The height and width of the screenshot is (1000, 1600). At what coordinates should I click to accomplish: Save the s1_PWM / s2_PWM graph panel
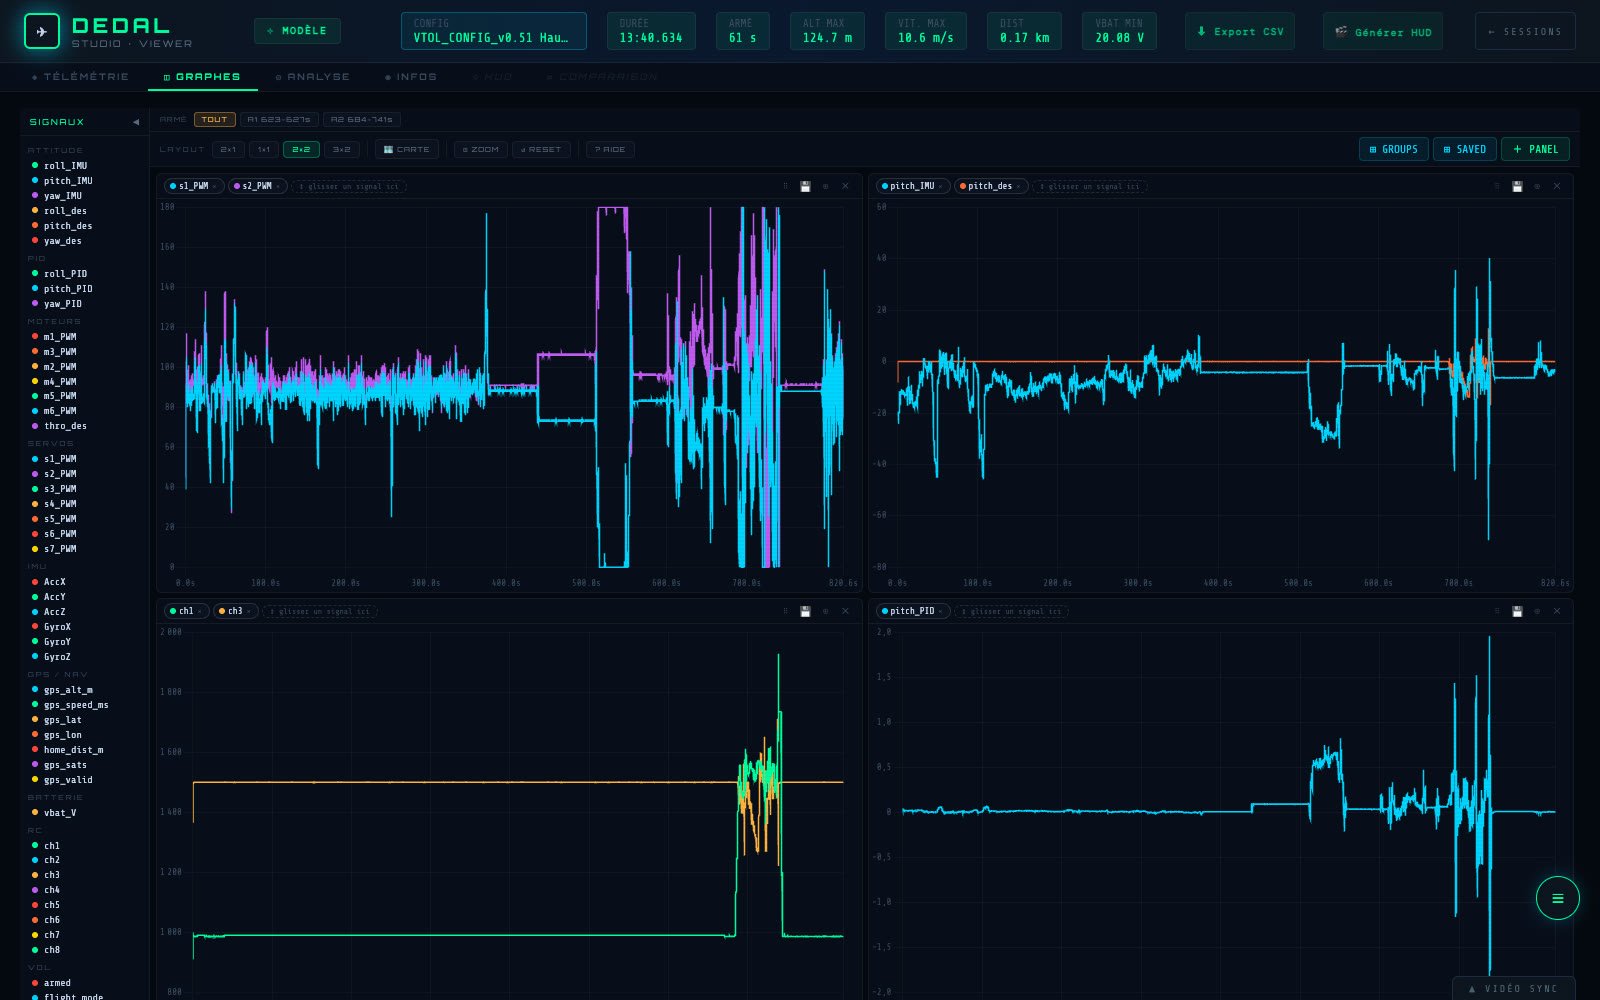(805, 186)
